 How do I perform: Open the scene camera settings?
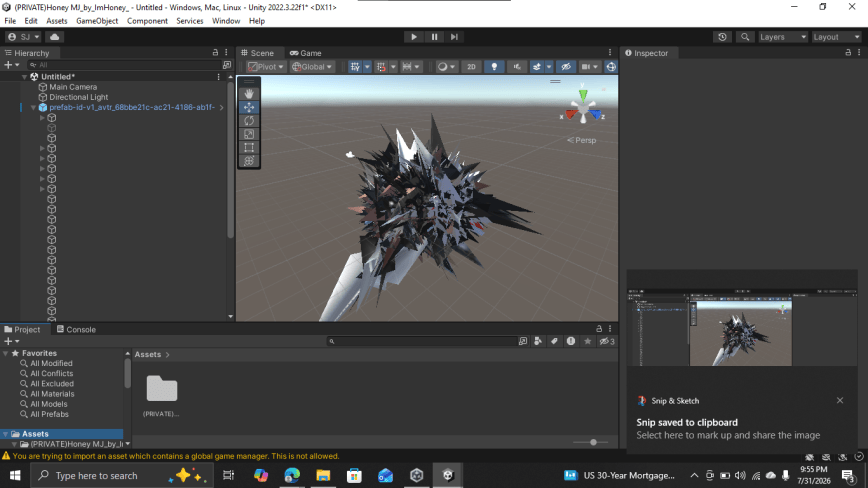[590, 66]
